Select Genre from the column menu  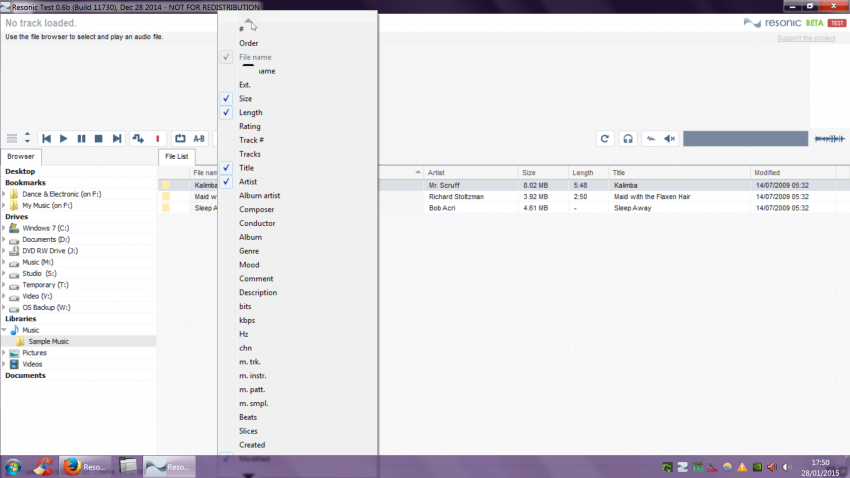click(249, 251)
